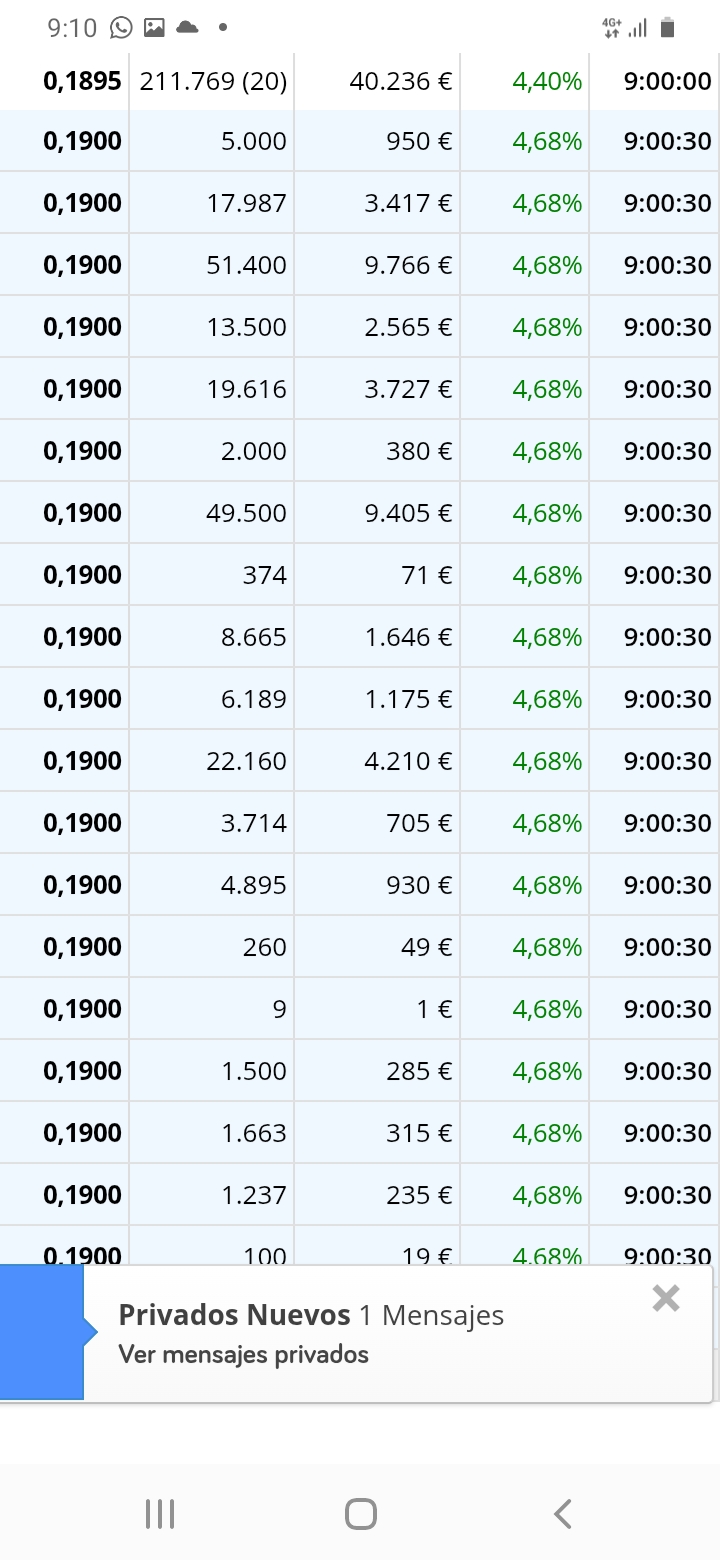Open Ver mensajes privados link
This screenshot has width=720, height=1560.
[x=244, y=1355]
